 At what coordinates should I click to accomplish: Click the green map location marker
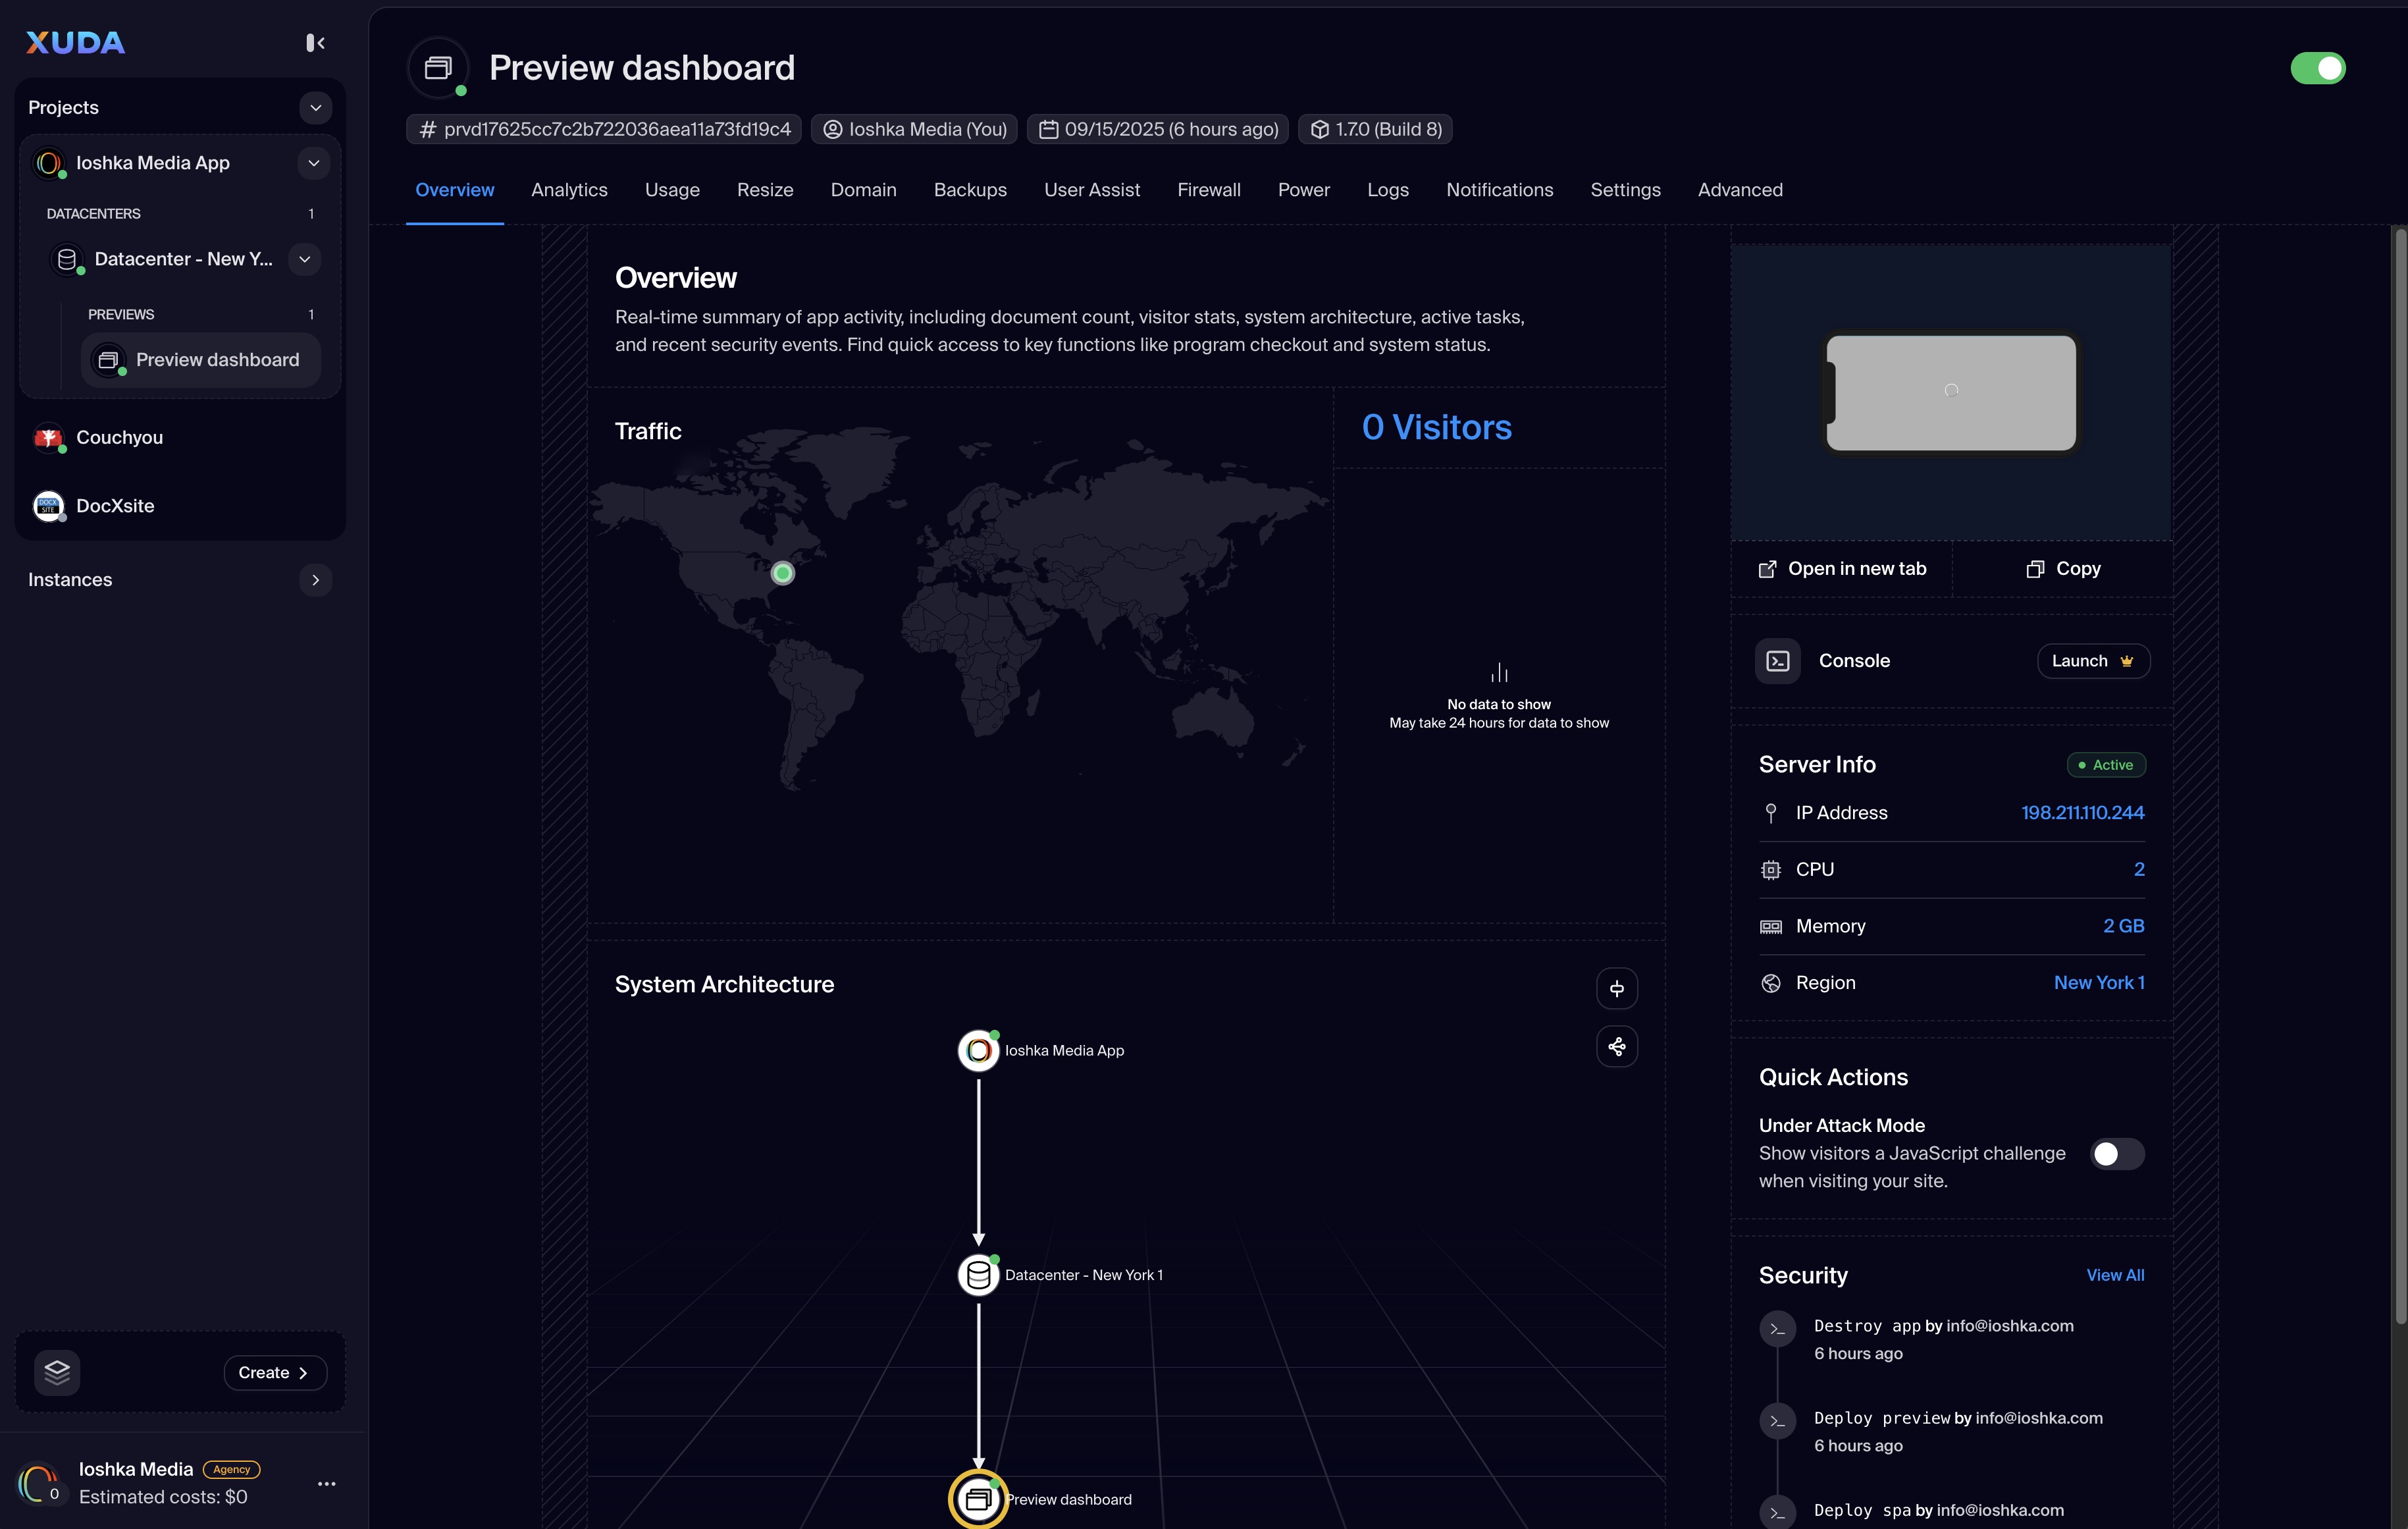pos(783,573)
